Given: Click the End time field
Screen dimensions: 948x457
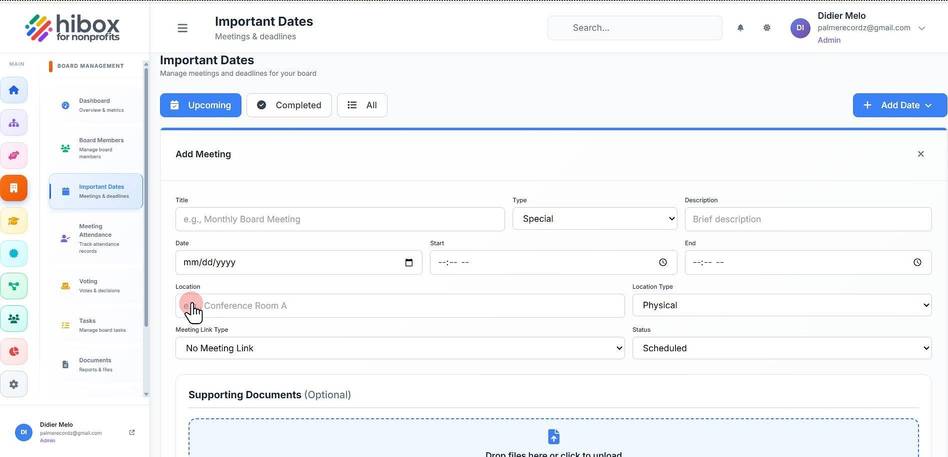Looking at the screenshot, I should [x=808, y=262].
